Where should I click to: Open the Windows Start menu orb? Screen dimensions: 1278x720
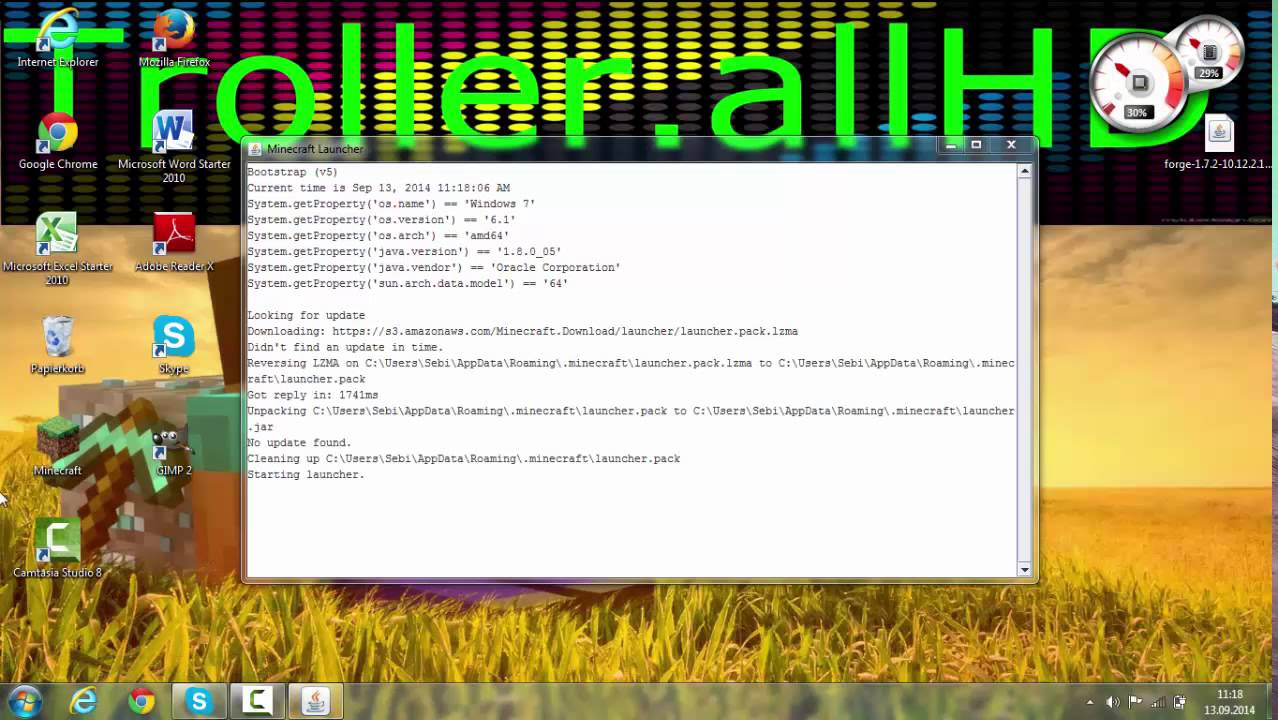point(24,701)
